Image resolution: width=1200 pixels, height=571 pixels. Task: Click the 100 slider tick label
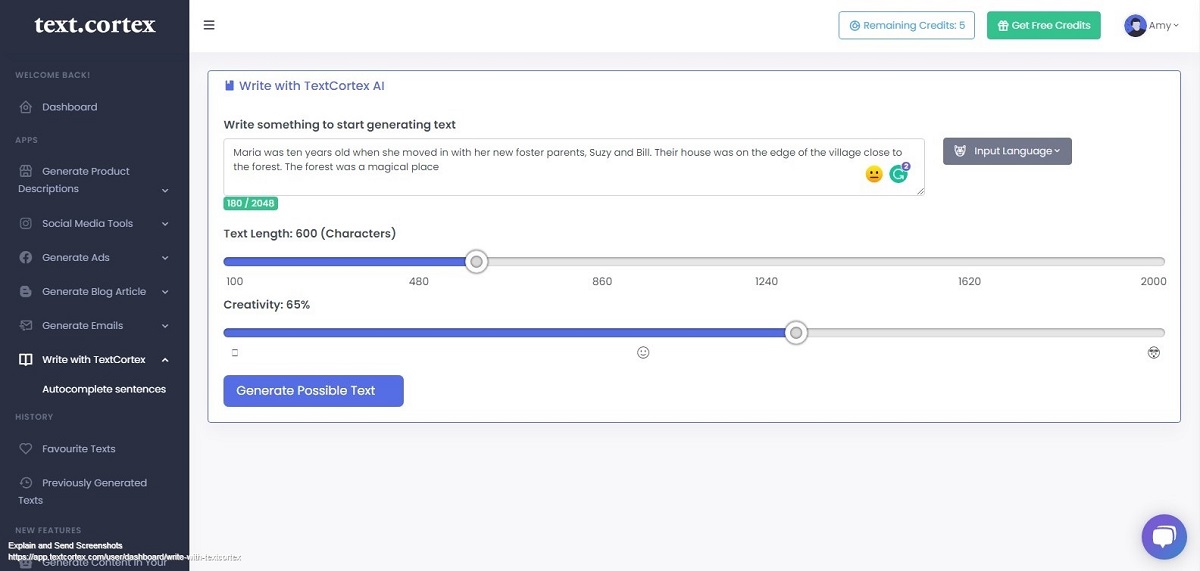pos(235,281)
